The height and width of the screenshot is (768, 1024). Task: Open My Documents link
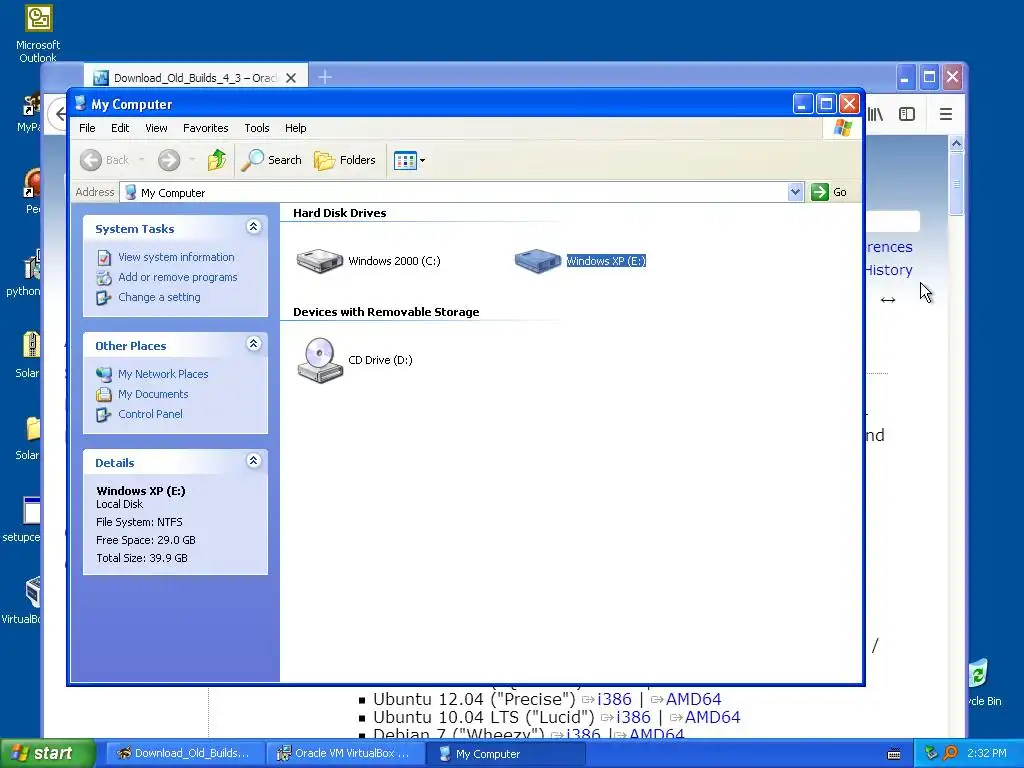point(153,394)
